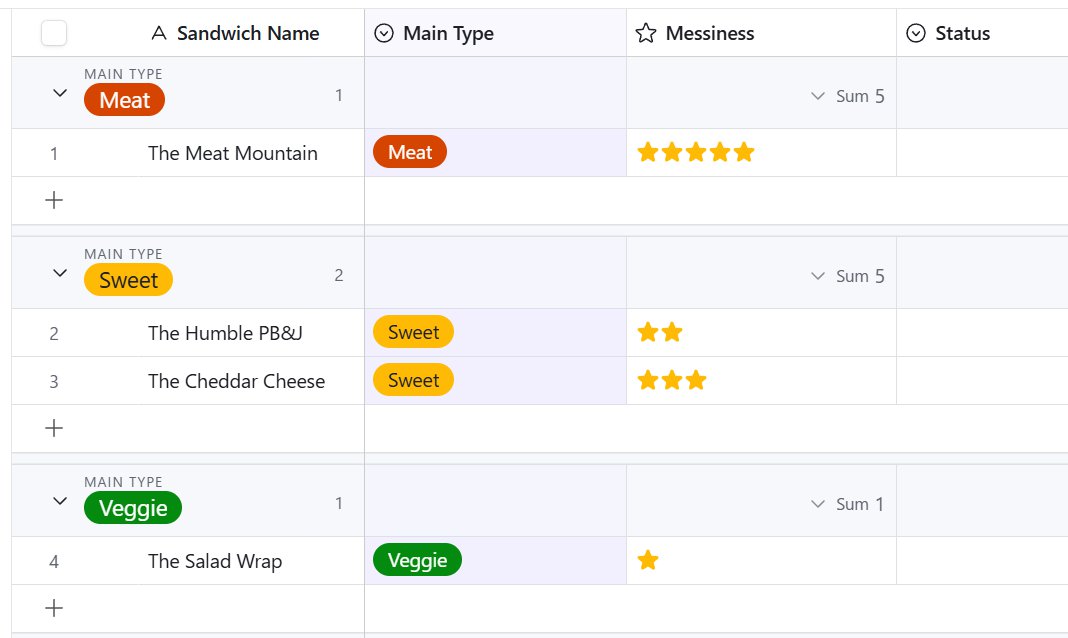The height and width of the screenshot is (638, 1068).
Task: Open Sum dropdown for Sweet messiness
Action: 818,276
